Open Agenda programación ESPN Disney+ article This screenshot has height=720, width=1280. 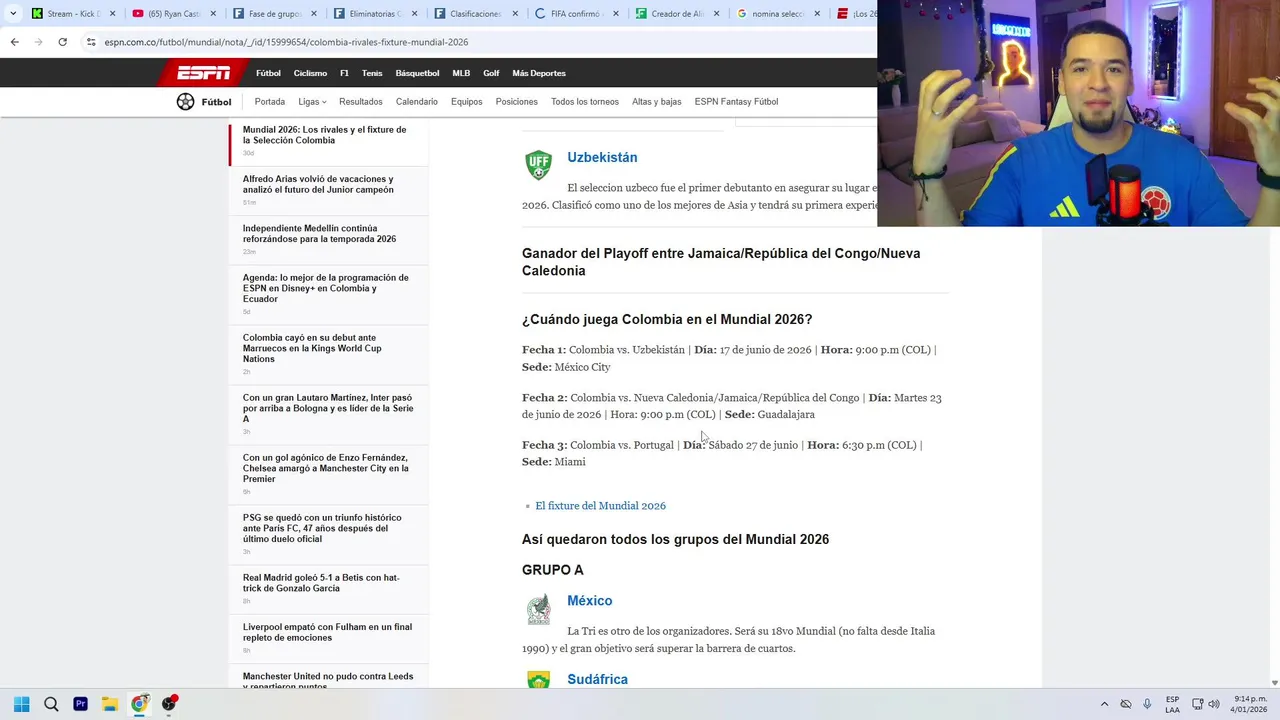click(x=326, y=288)
